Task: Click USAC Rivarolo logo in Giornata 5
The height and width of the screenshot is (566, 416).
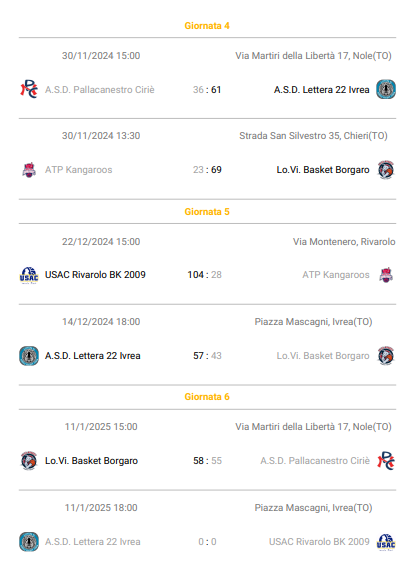Action: 29,275
